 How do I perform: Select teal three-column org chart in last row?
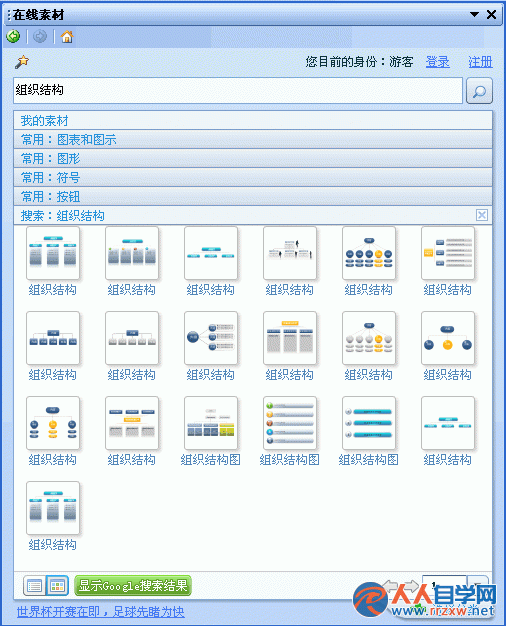click(53, 508)
